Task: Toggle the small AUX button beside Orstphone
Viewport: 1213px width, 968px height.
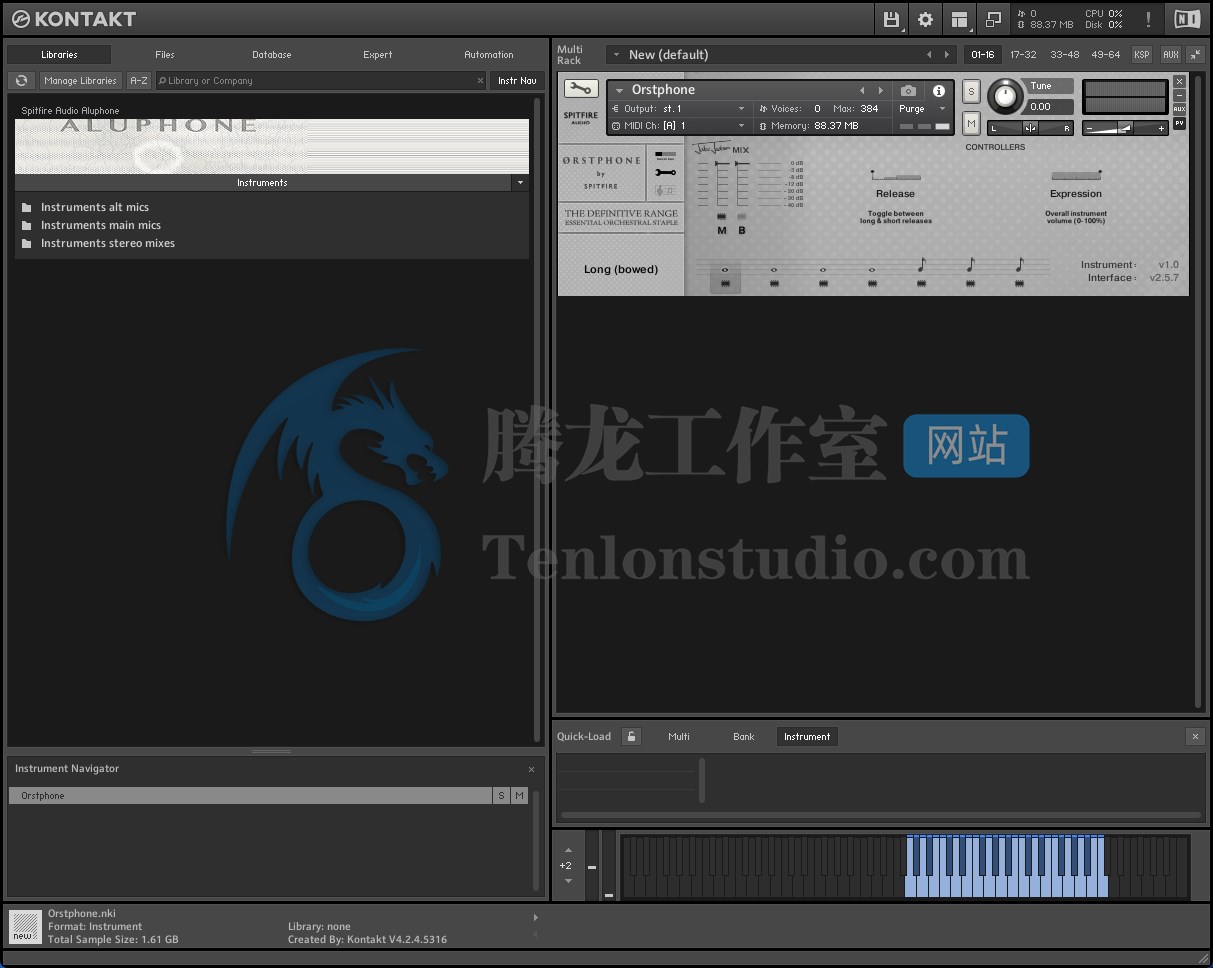Action: (1179, 109)
